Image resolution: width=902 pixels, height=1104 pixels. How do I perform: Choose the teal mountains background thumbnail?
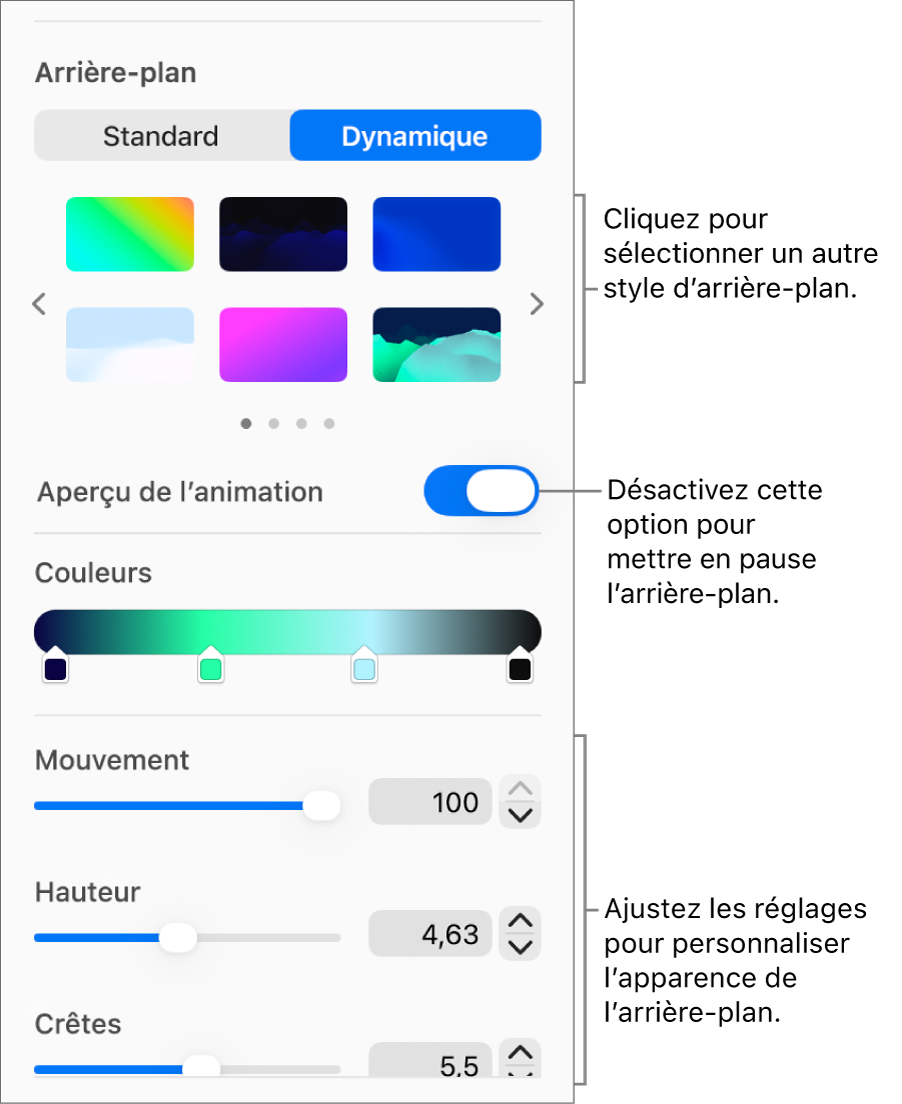pos(437,345)
